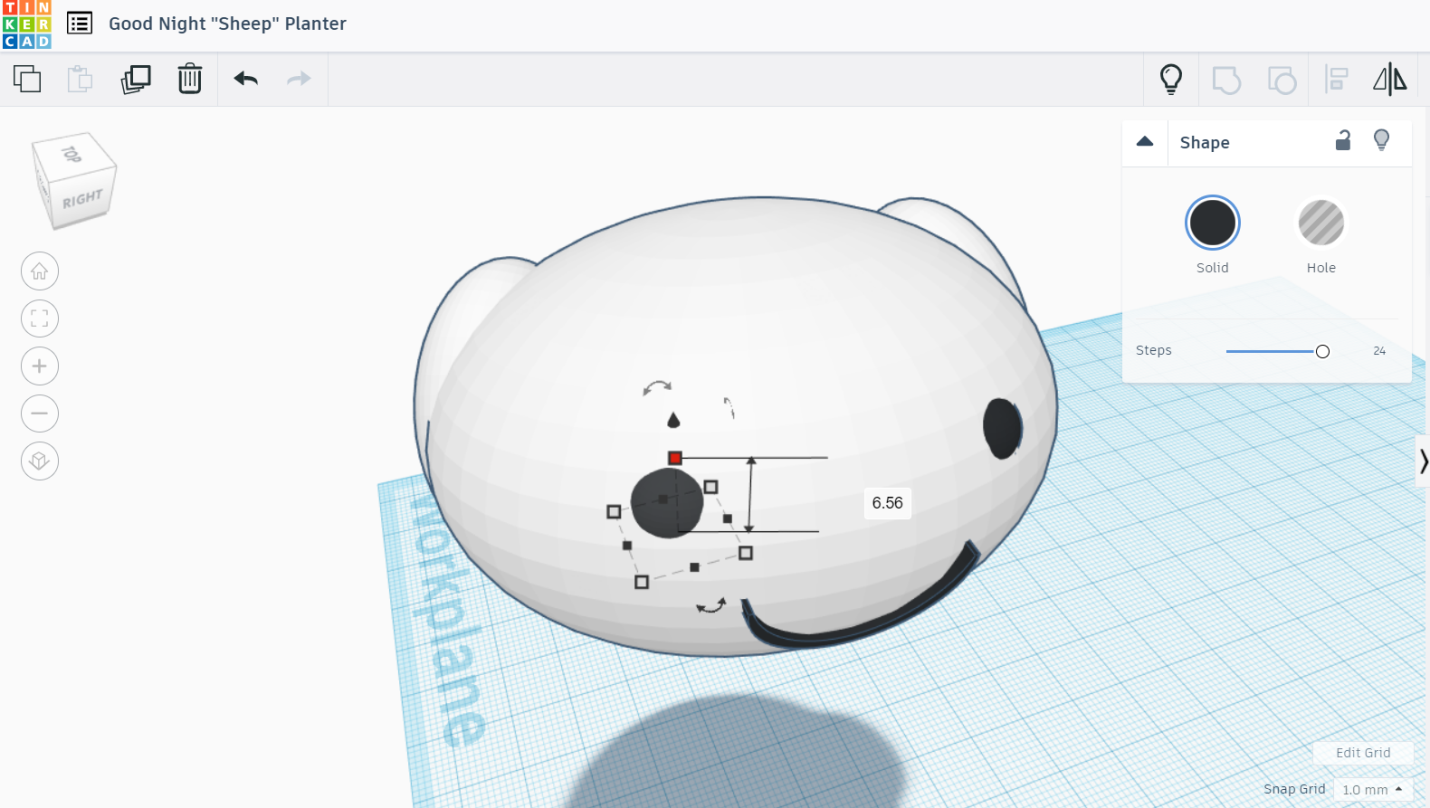Zoom in on the workplane
This screenshot has height=808, width=1430.
point(40,366)
